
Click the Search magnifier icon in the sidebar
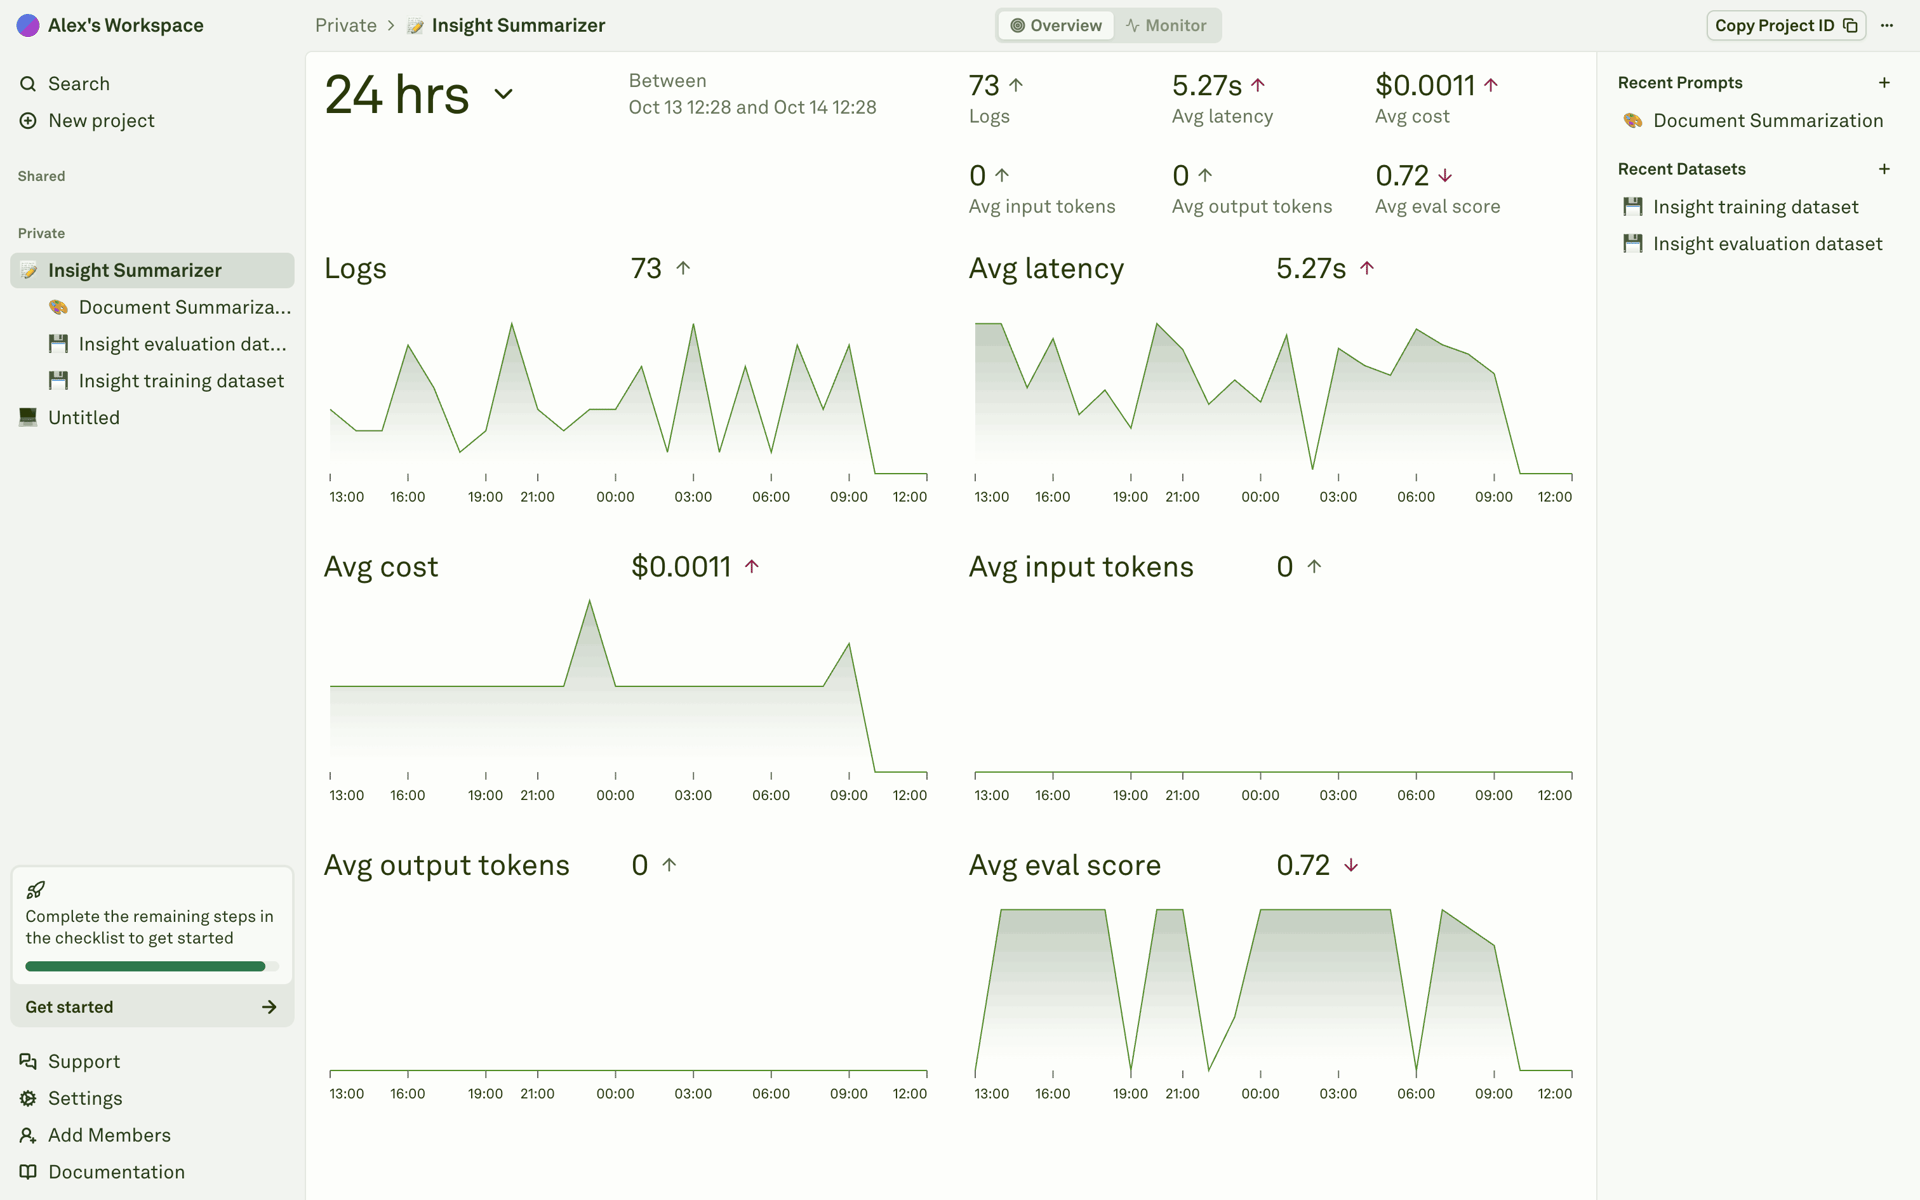pyautogui.click(x=28, y=84)
